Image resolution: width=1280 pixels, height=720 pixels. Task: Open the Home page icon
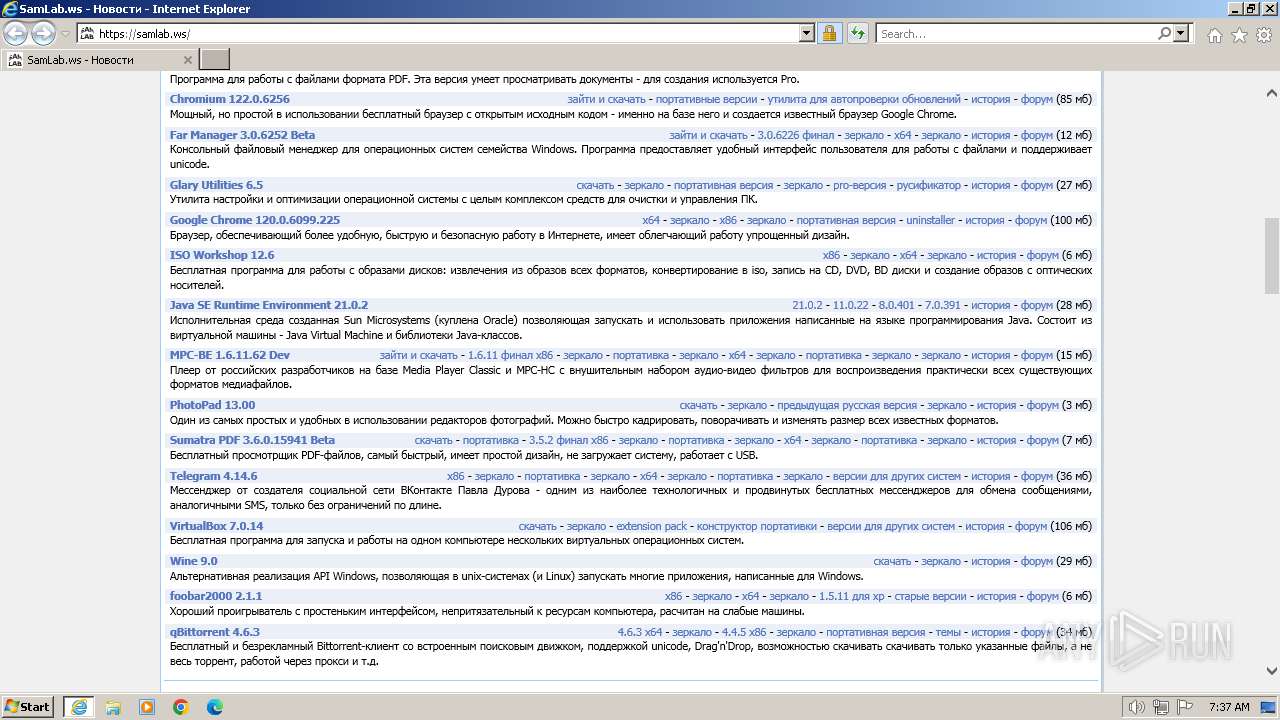point(1214,35)
